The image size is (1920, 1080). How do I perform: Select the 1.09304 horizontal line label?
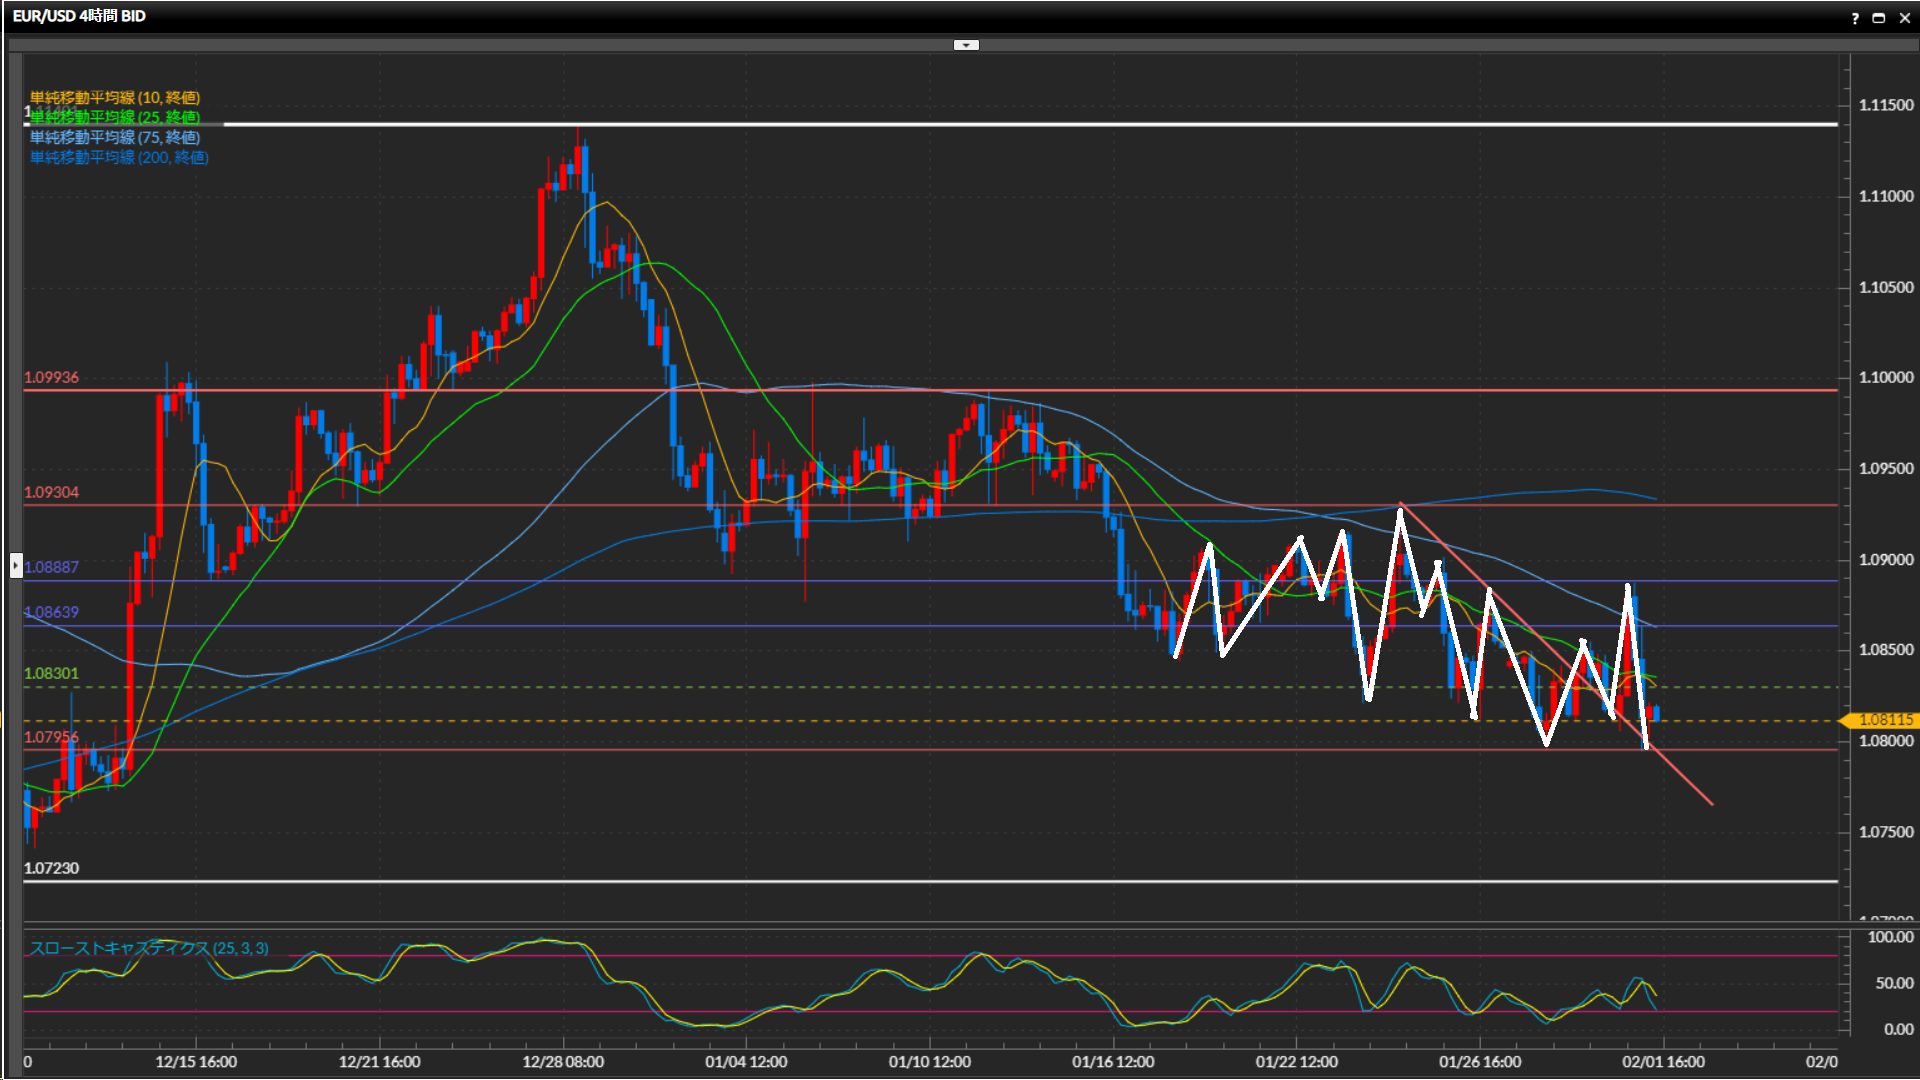51,492
